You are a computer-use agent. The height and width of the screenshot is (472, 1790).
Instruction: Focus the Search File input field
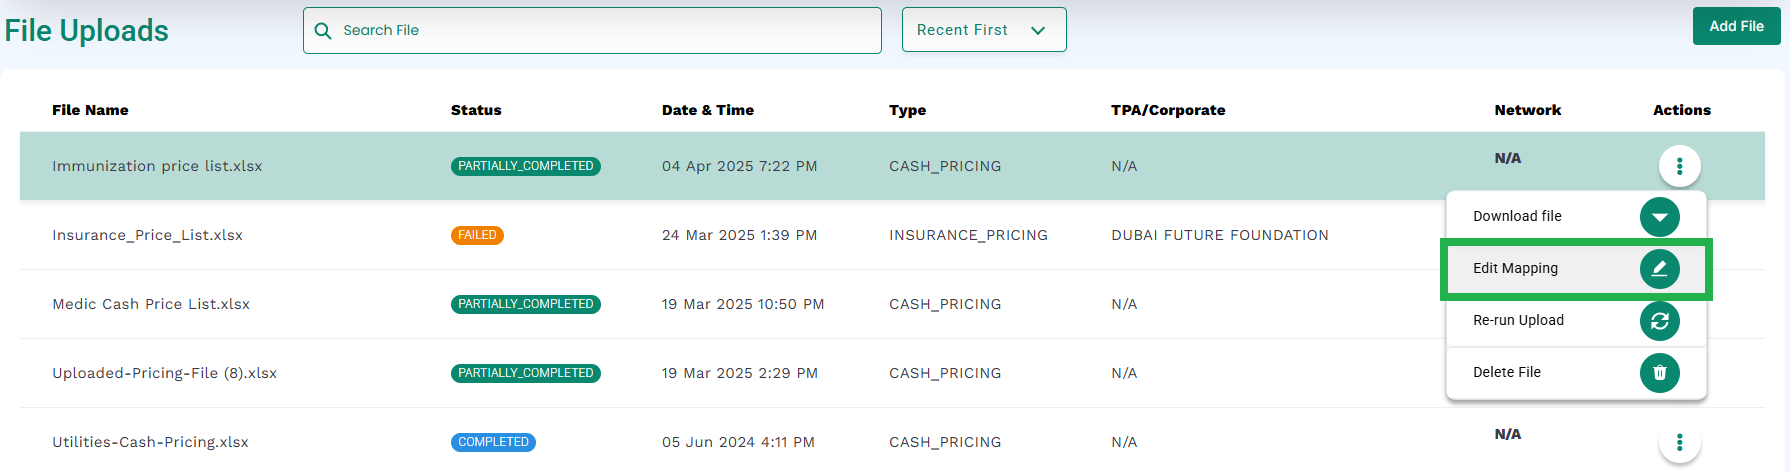592,30
